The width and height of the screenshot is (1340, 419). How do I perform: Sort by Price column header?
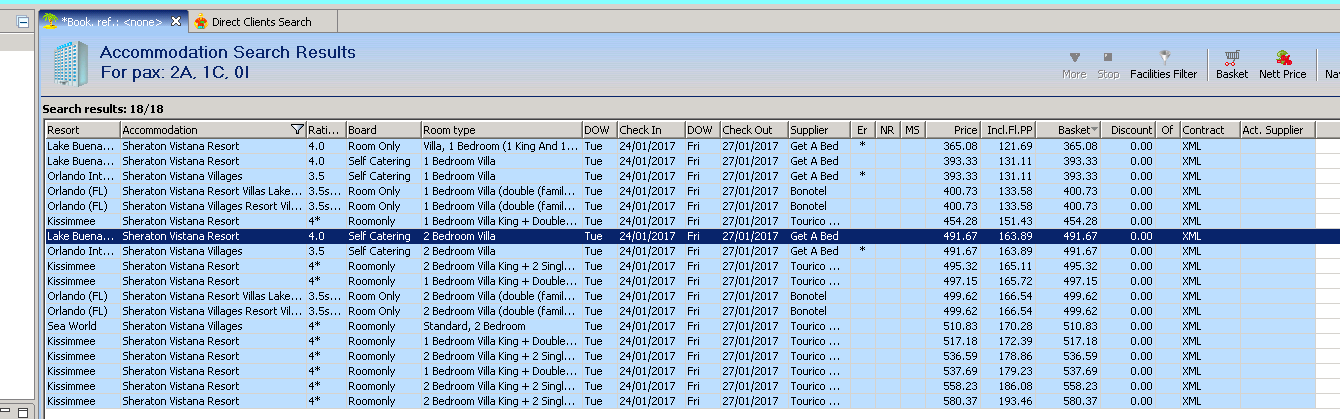coord(953,130)
